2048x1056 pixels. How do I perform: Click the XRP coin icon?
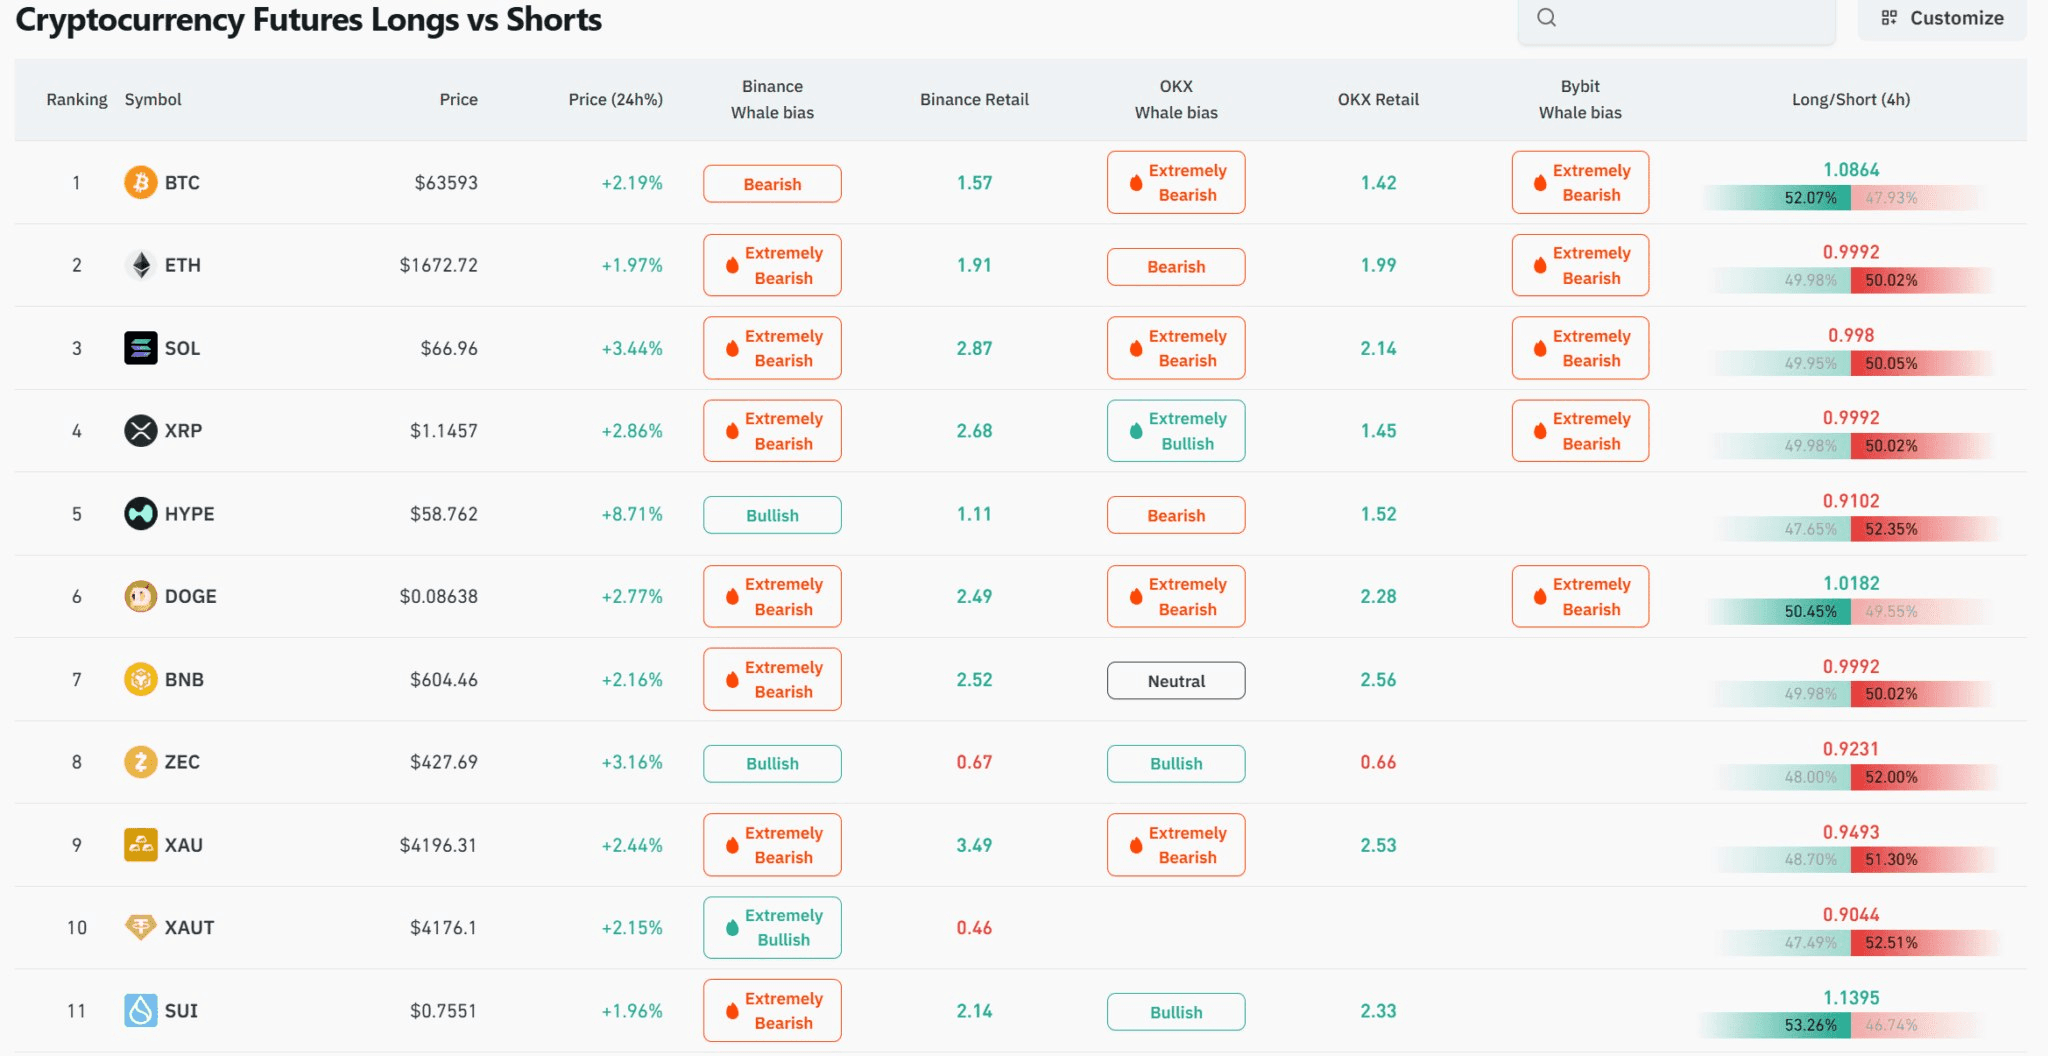pyautogui.click(x=140, y=431)
